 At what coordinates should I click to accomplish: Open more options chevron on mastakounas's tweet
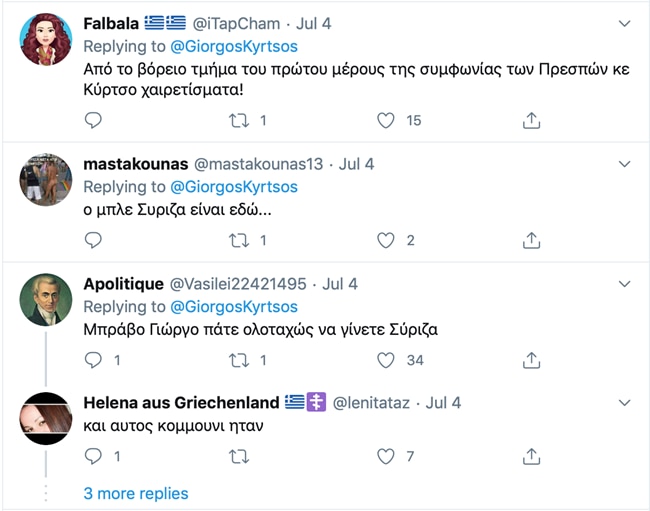(x=625, y=164)
